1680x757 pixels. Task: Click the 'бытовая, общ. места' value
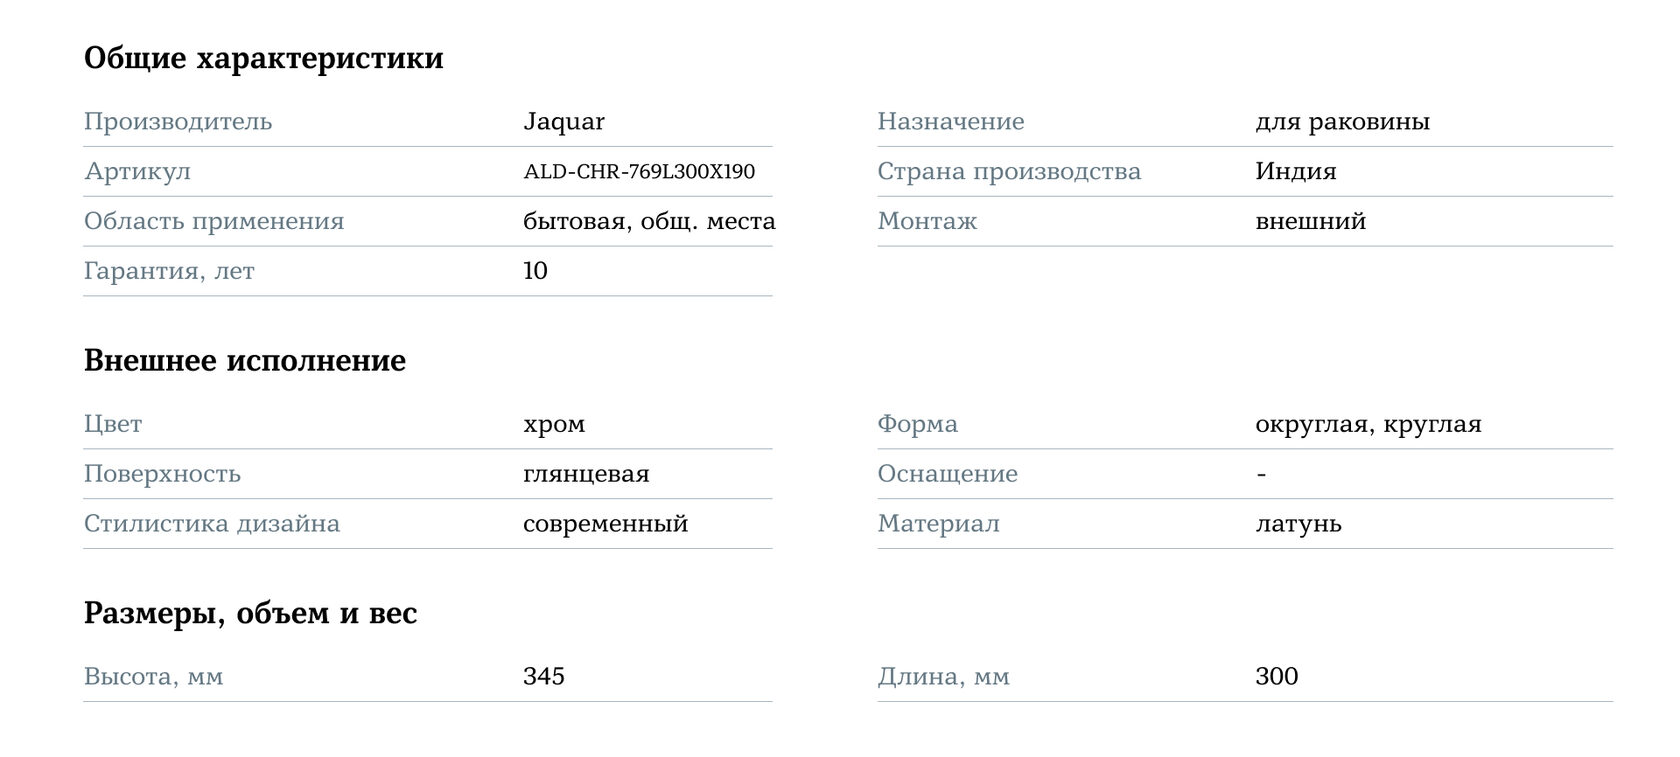[x=649, y=222]
